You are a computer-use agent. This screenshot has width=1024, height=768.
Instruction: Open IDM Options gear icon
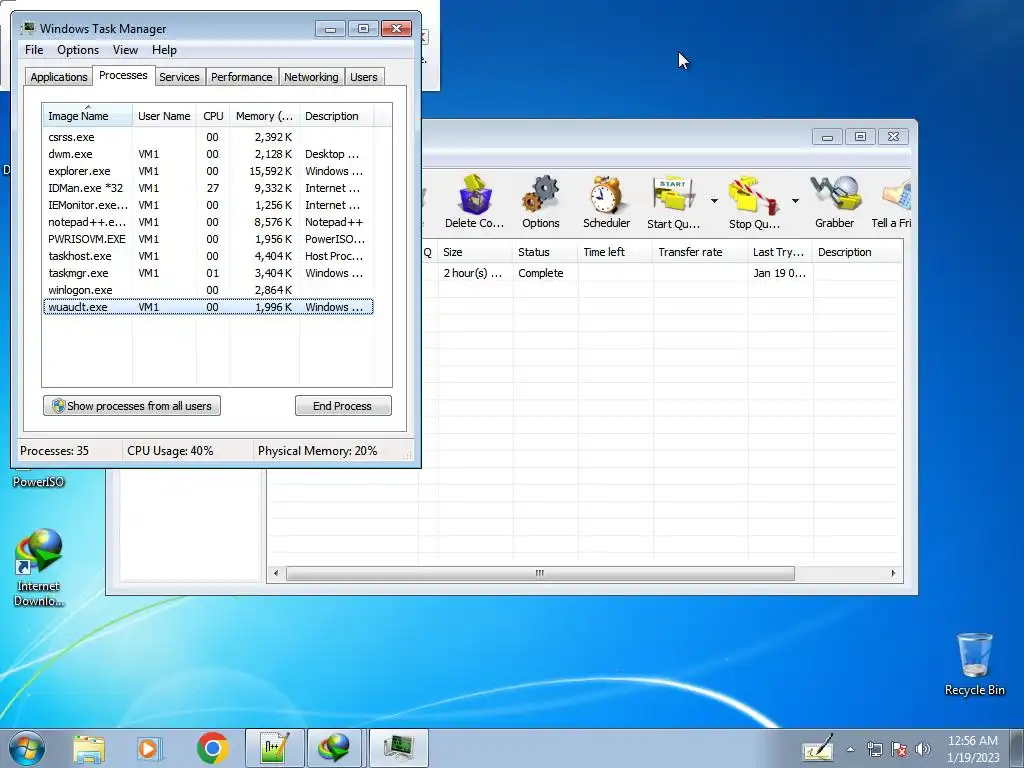(541, 200)
